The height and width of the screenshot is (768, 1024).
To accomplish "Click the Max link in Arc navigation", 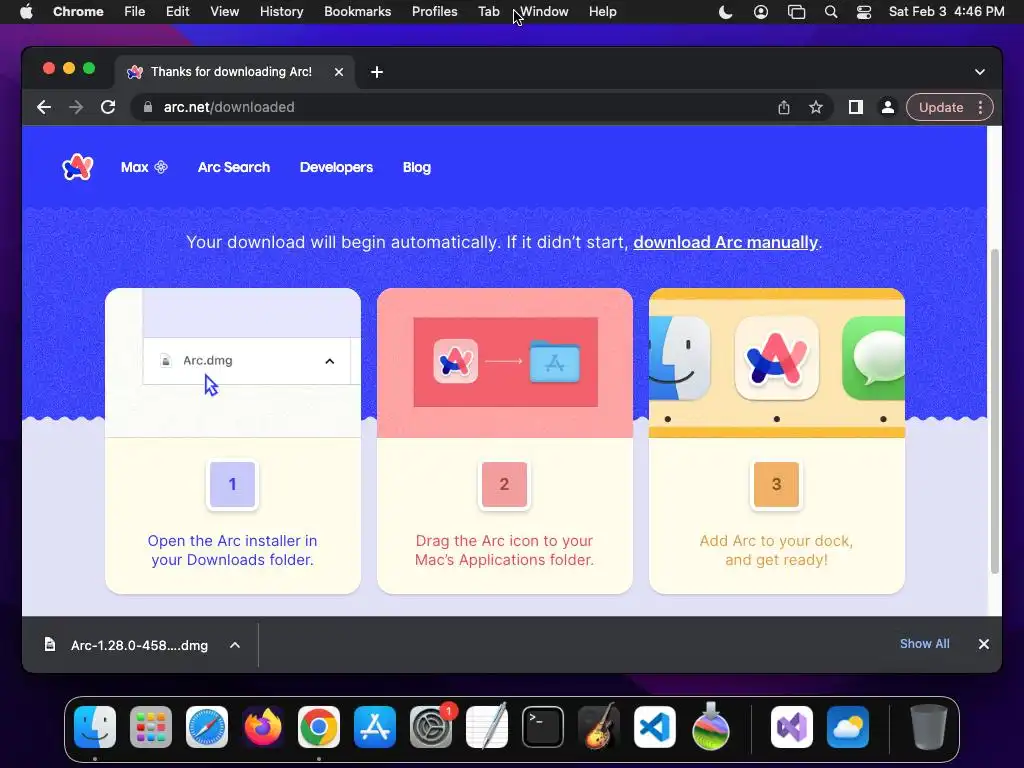I will coord(144,167).
